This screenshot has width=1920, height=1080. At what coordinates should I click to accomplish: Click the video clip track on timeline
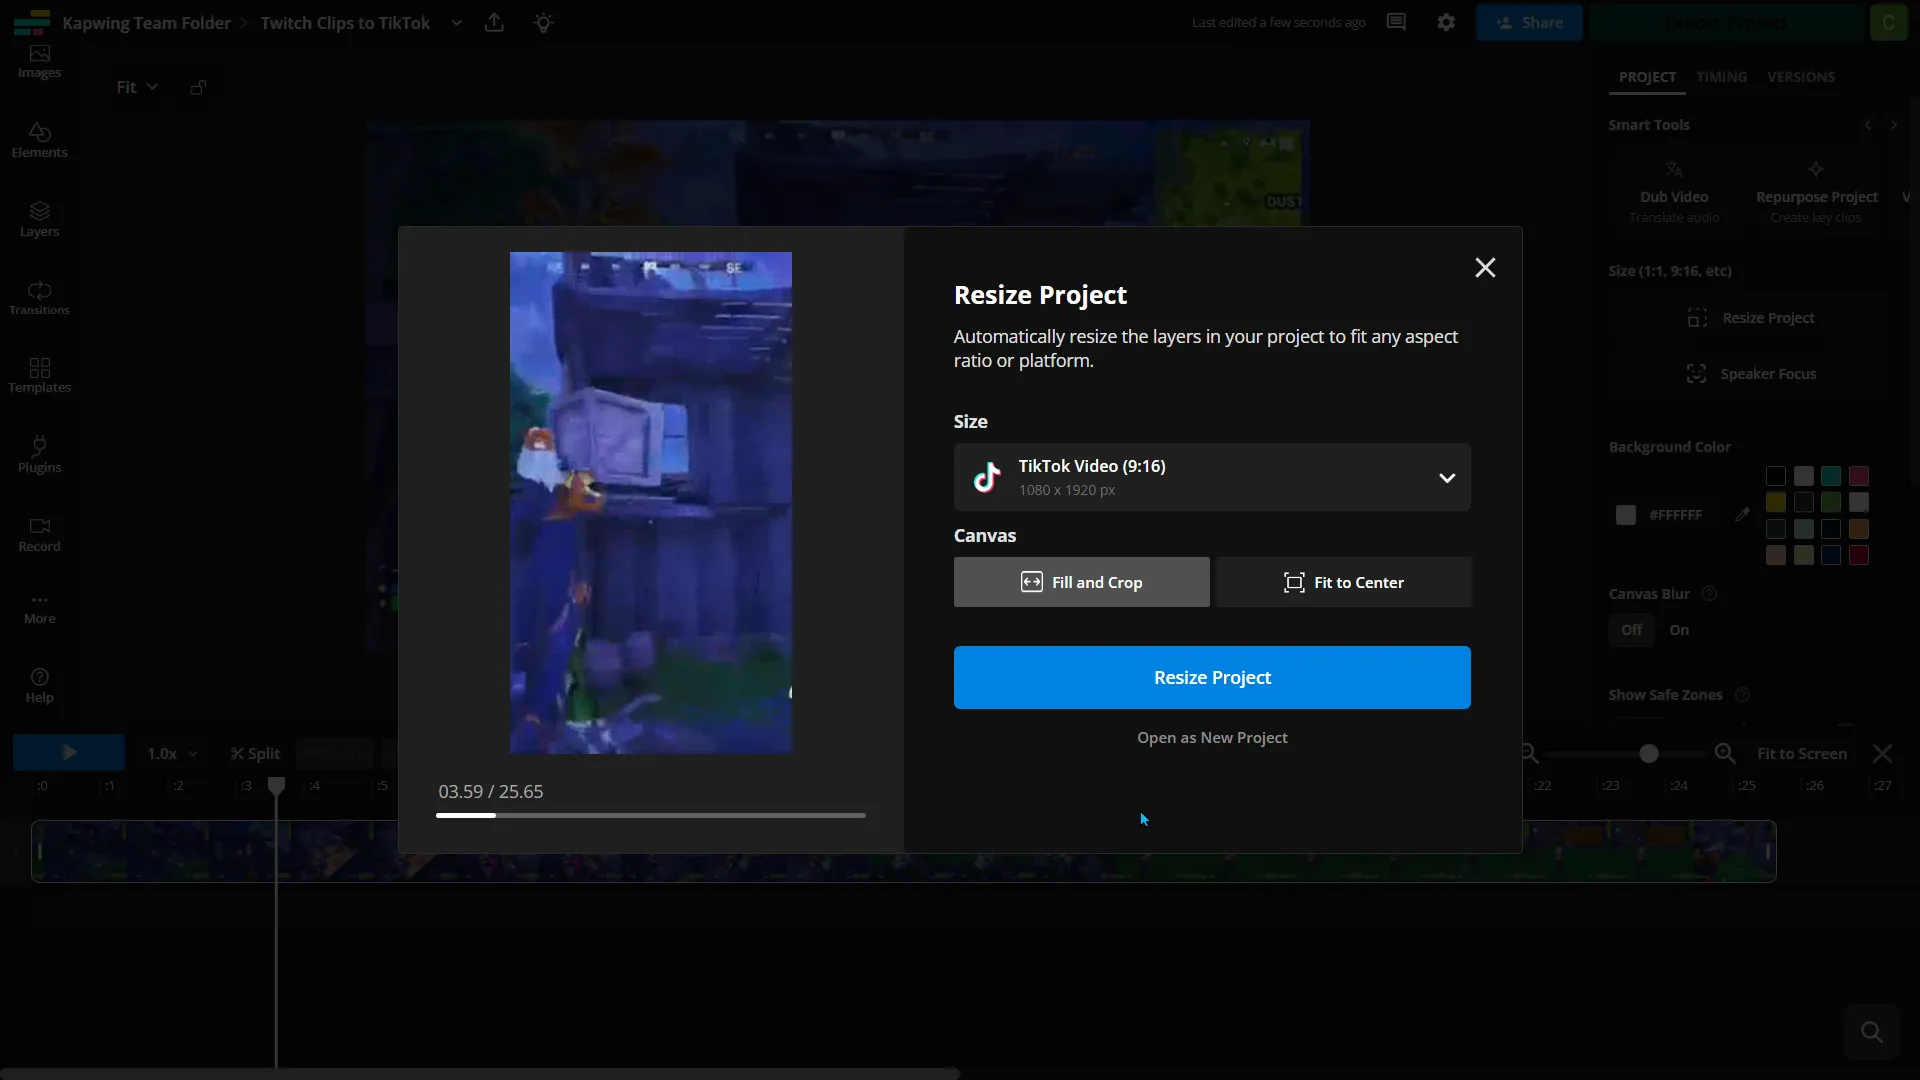[x=903, y=851]
